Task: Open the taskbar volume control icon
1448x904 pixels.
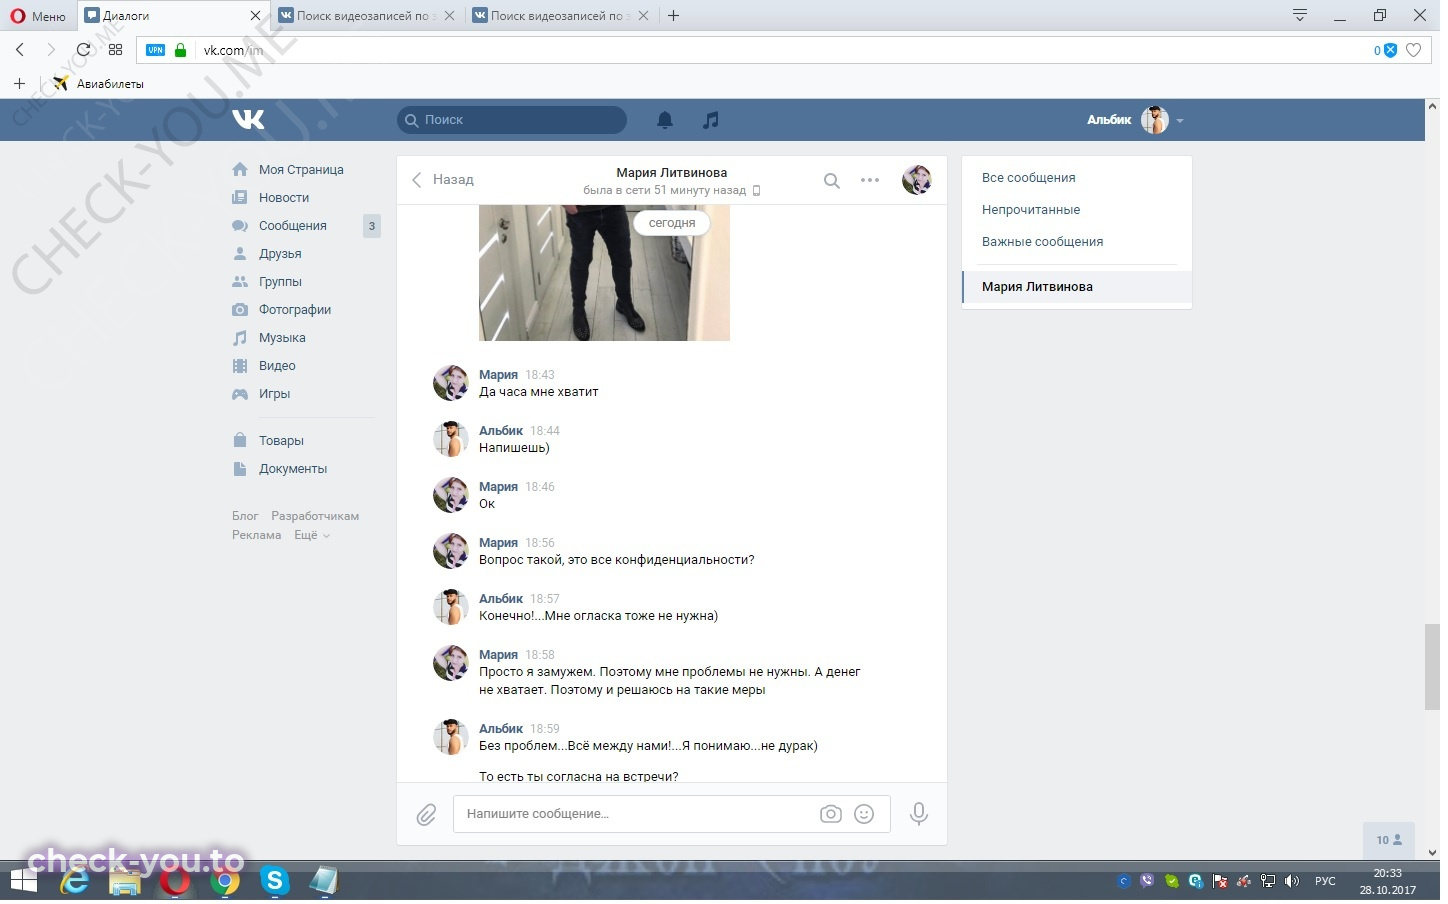Action: [1292, 881]
